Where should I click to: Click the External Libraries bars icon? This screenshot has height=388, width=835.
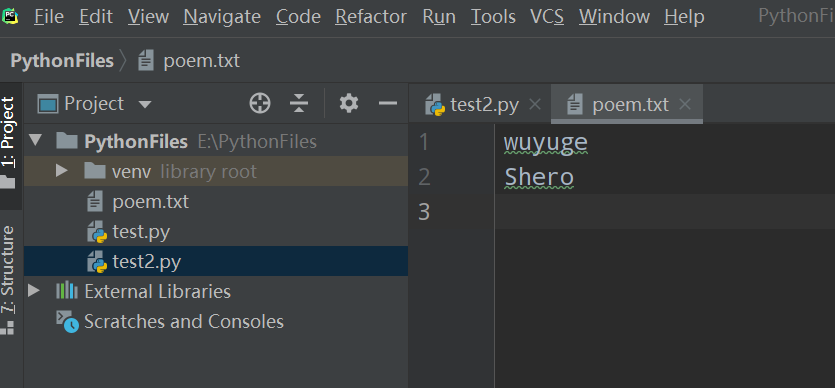pyautogui.click(x=67, y=291)
